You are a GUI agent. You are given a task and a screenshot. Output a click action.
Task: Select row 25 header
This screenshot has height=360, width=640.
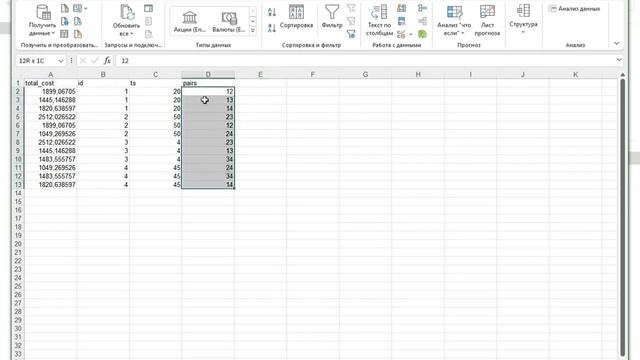click(18, 286)
